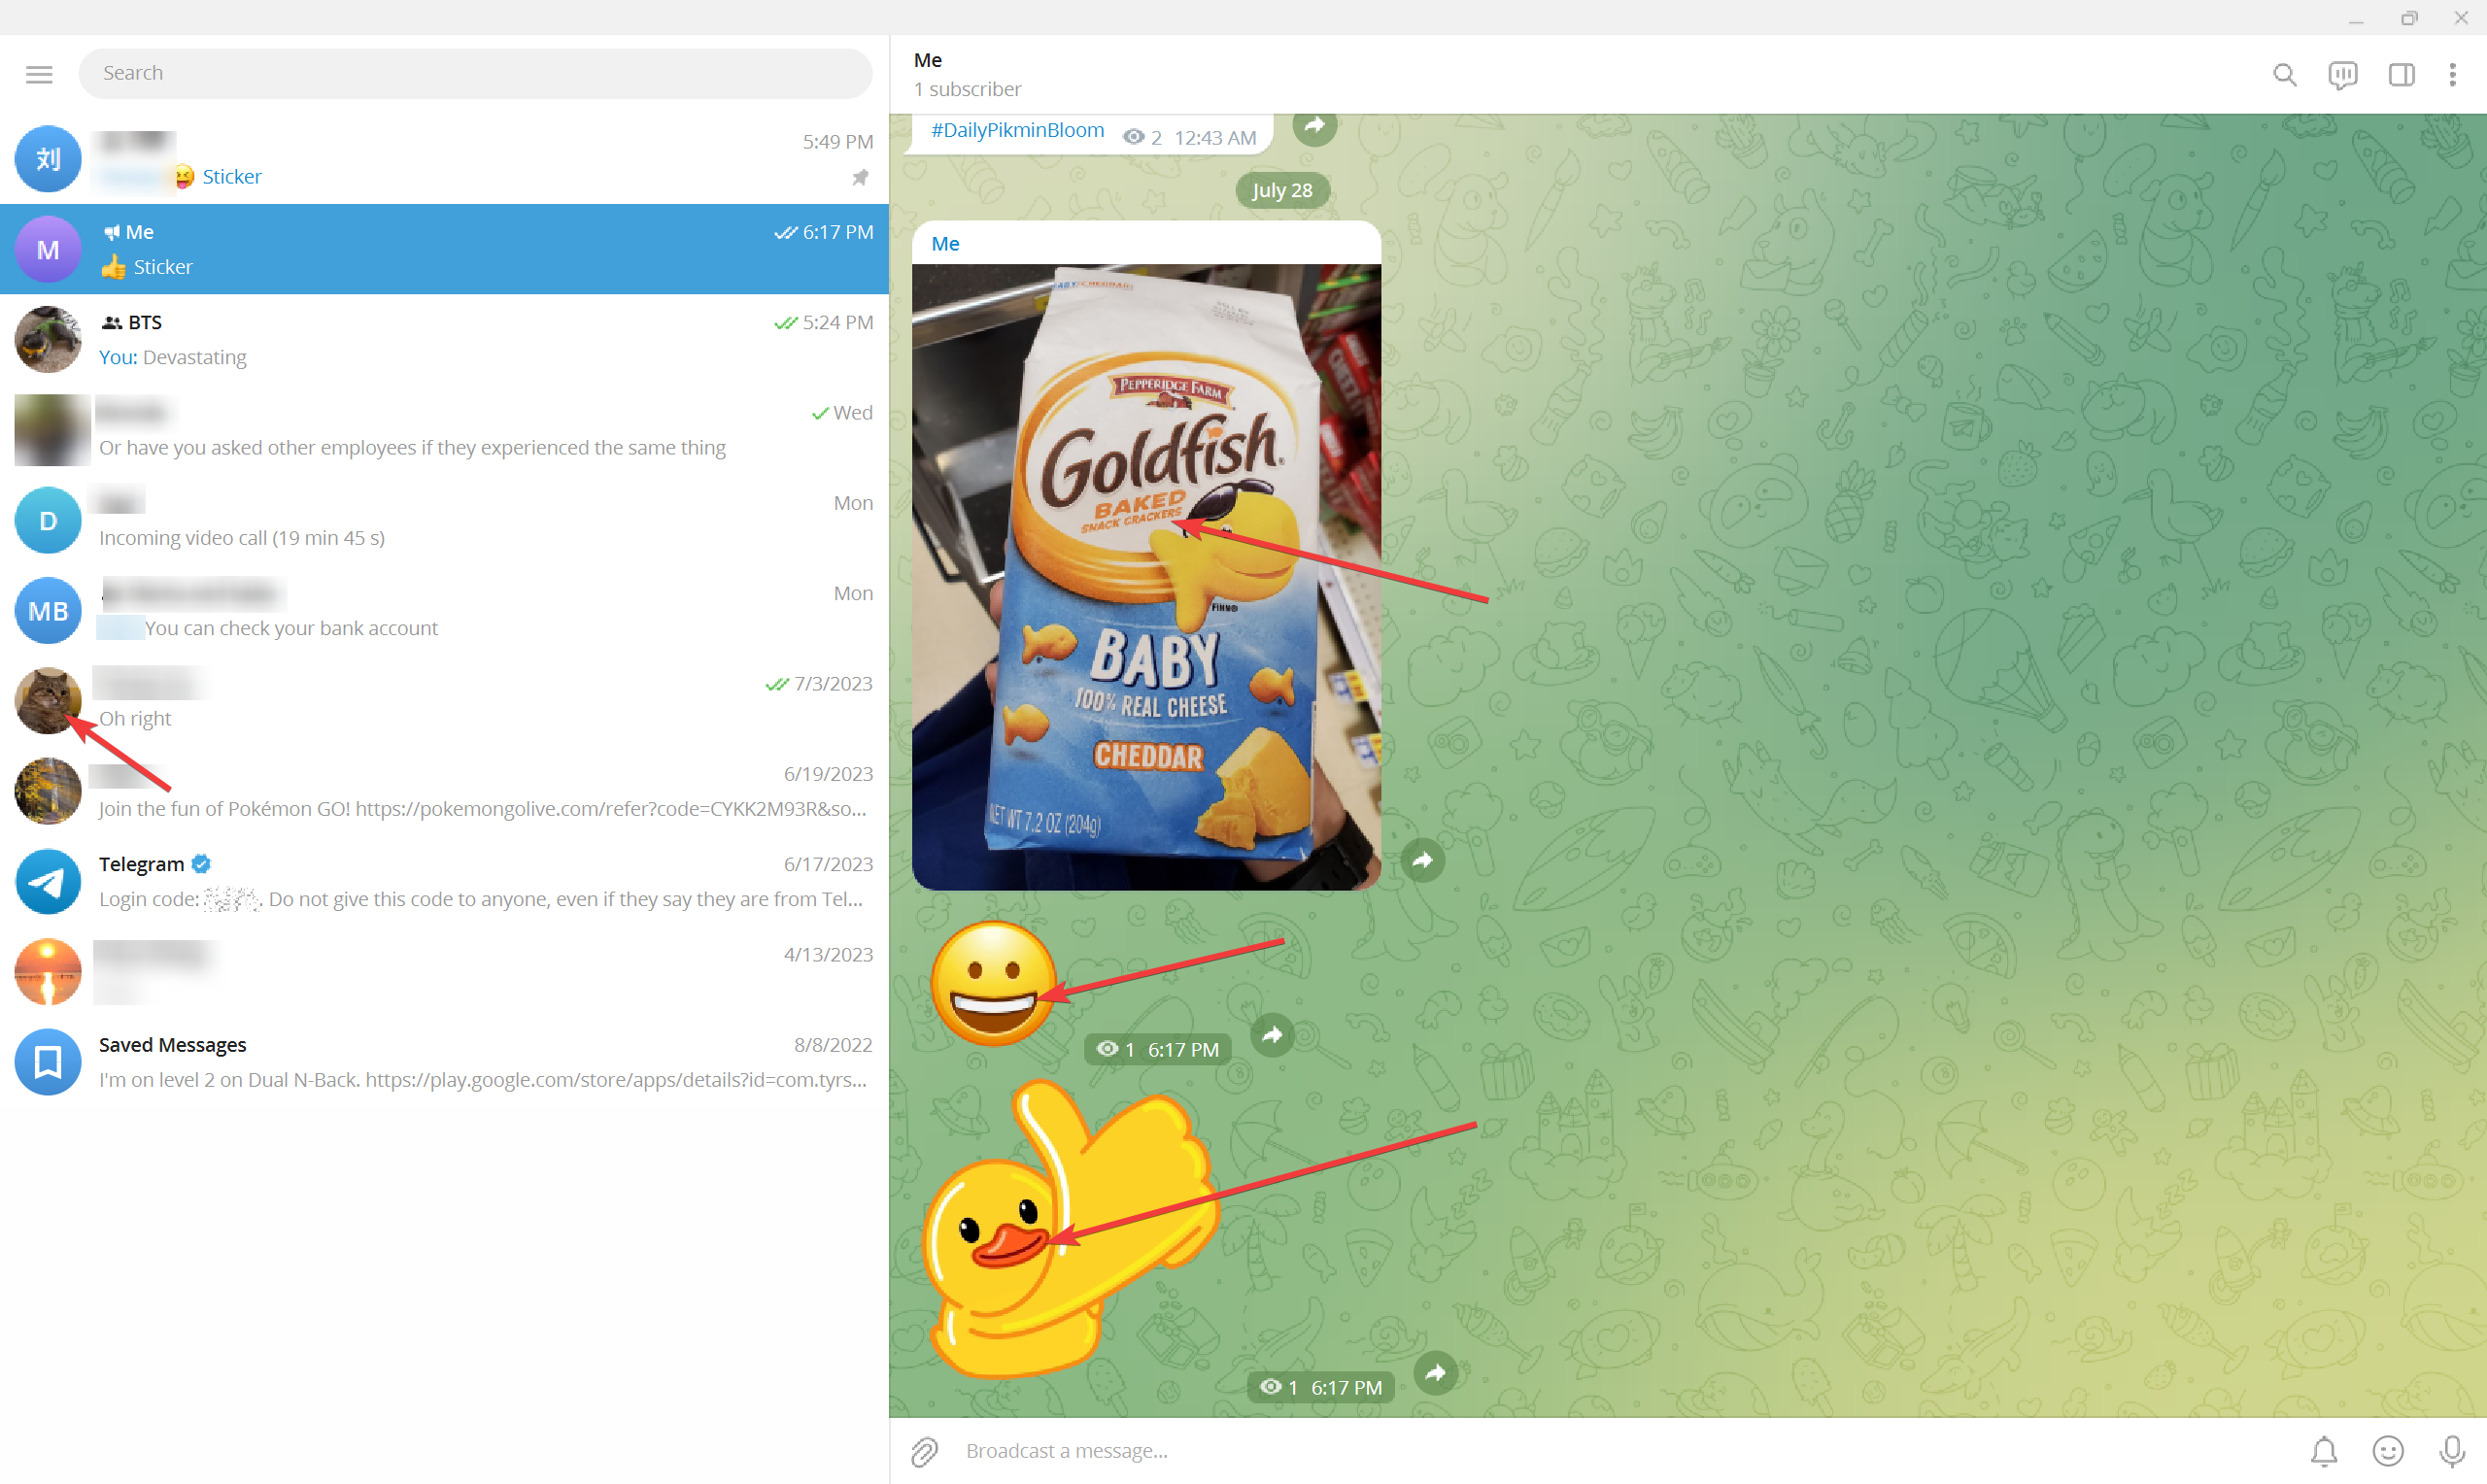The image size is (2487, 1484).
Task: Open the main hamburger menu
Action: click(x=38, y=73)
